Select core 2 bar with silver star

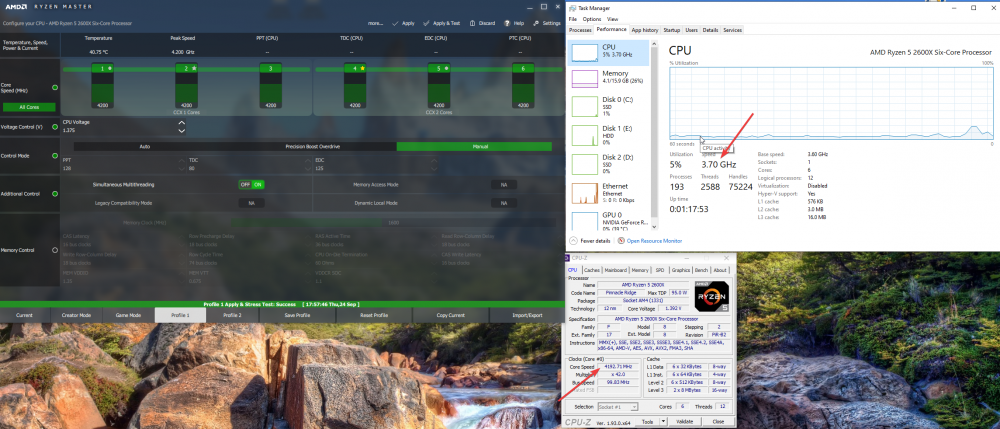pos(186,86)
